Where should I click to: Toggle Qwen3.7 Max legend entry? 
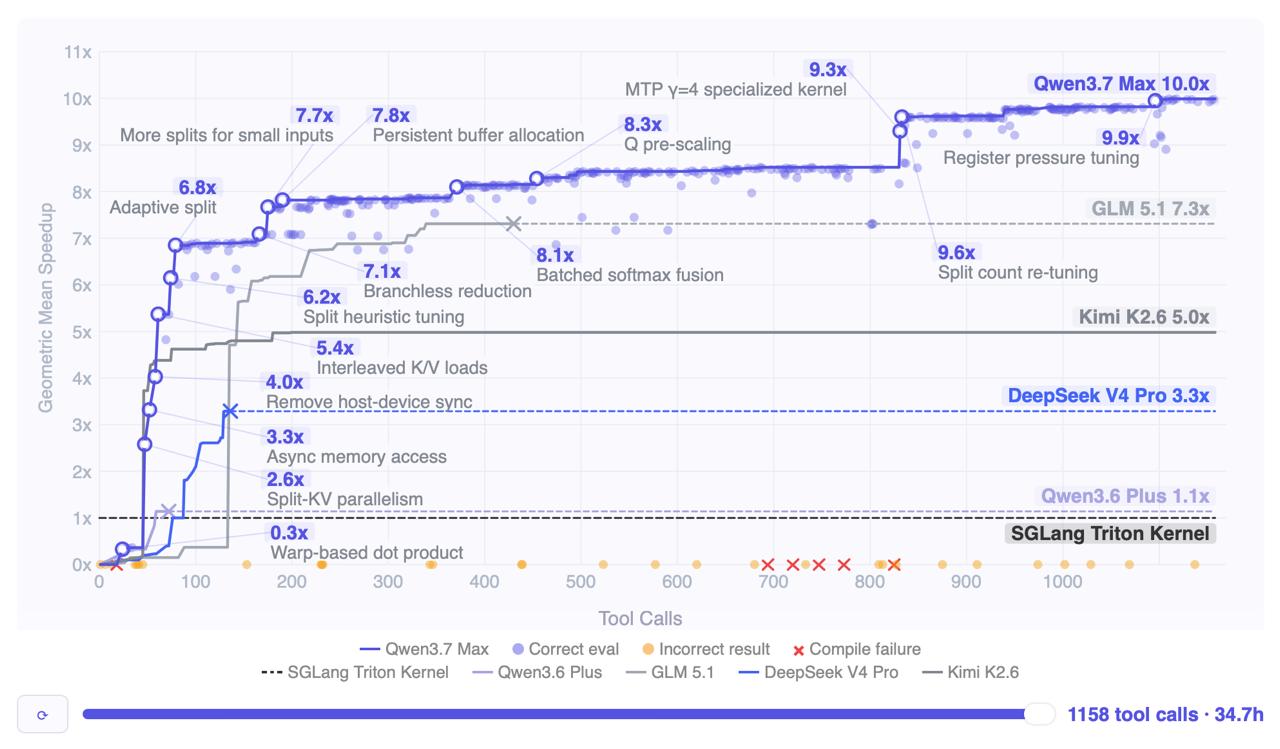(424, 649)
